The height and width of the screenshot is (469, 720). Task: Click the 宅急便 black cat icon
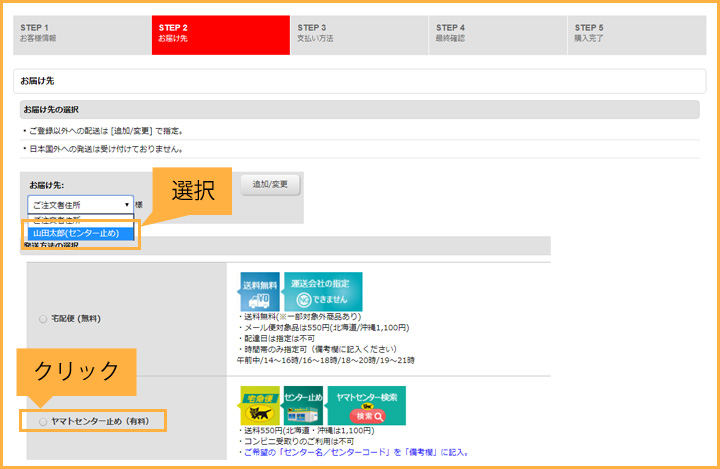pyautogui.click(x=260, y=405)
